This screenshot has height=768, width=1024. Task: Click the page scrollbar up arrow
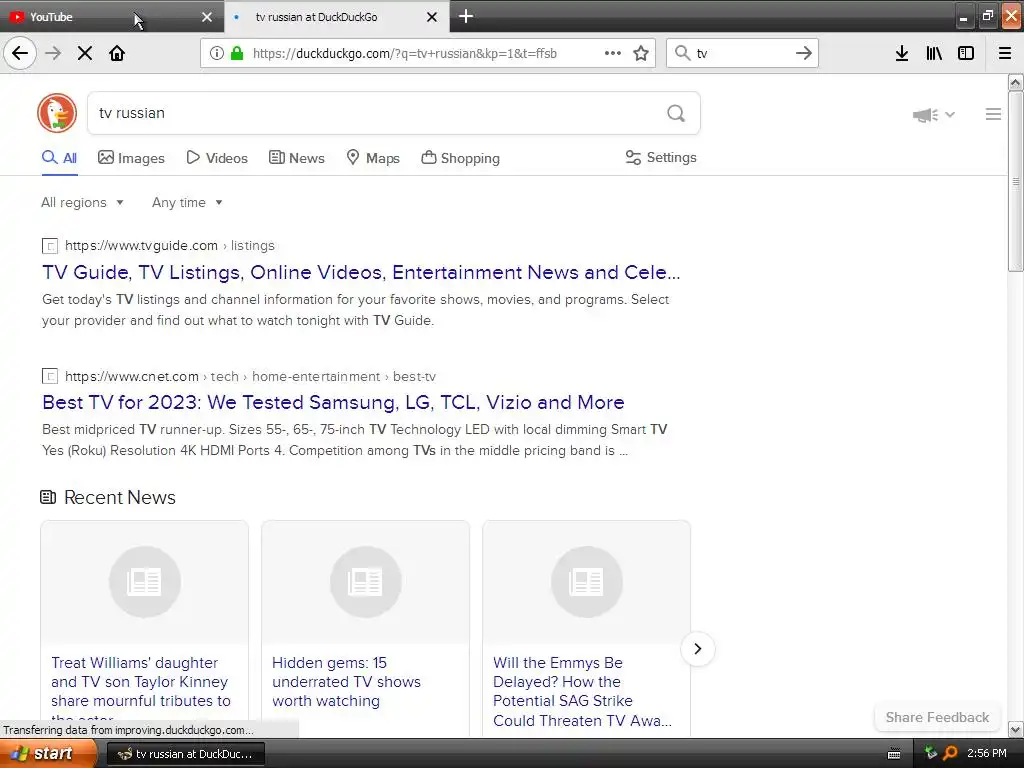click(1016, 82)
